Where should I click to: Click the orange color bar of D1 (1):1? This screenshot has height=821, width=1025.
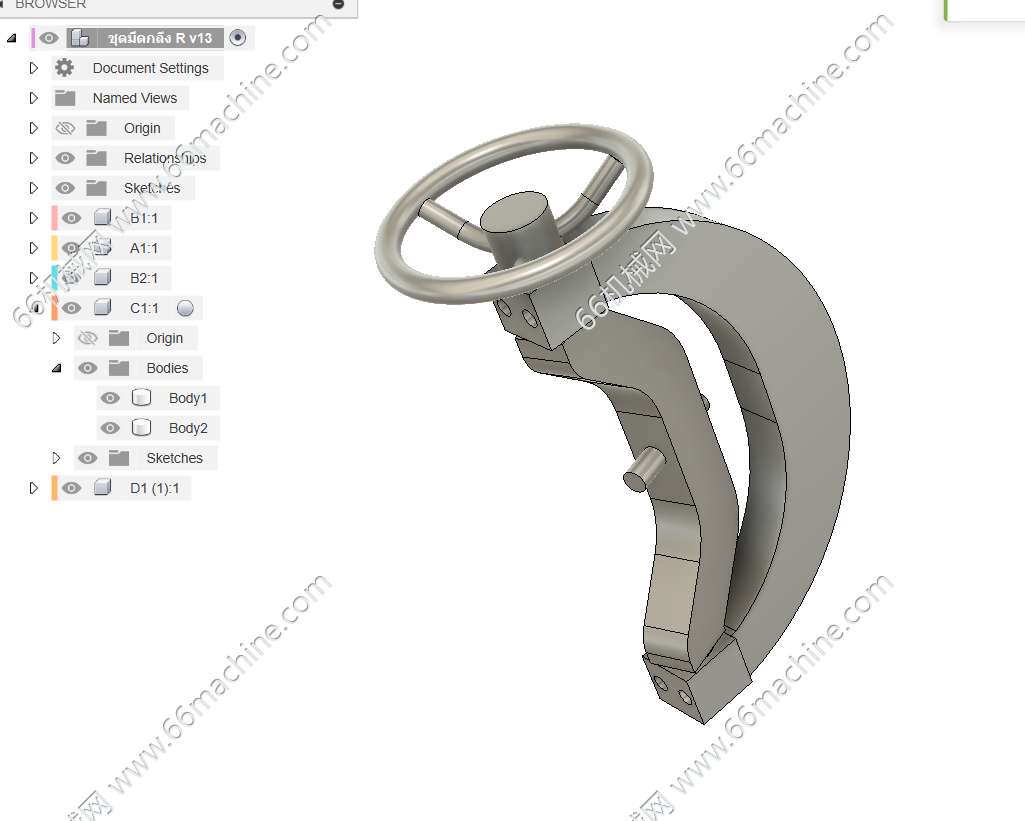(x=55, y=488)
